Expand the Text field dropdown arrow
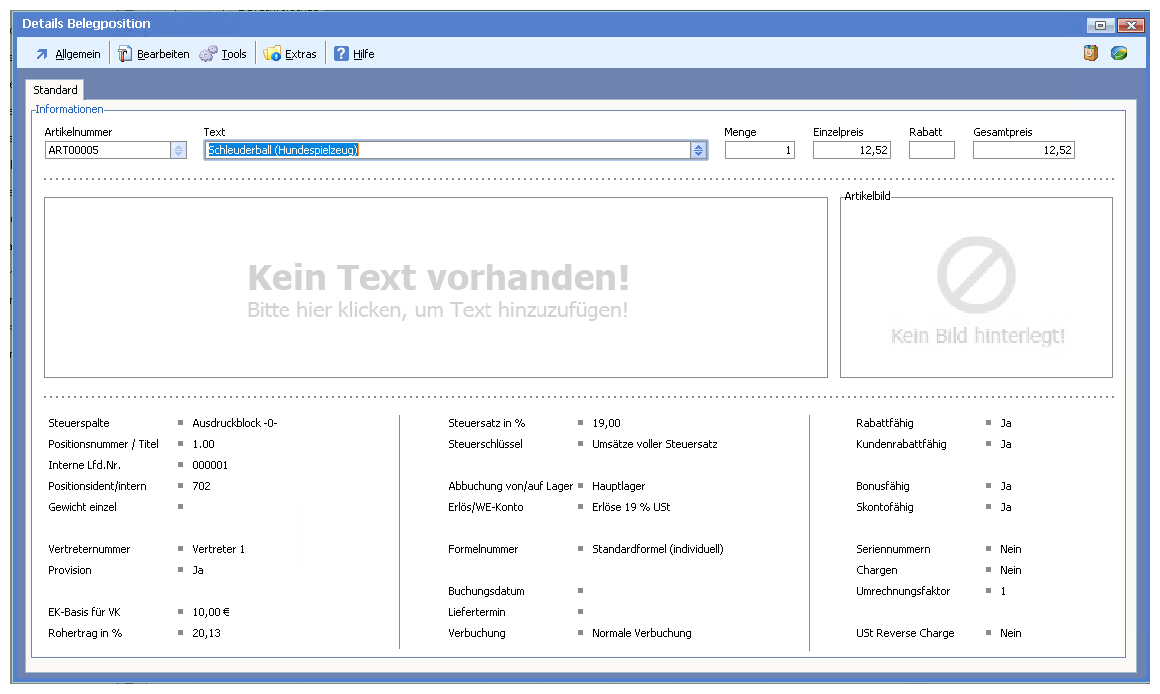This screenshot has height=694, width=1160. [x=699, y=150]
